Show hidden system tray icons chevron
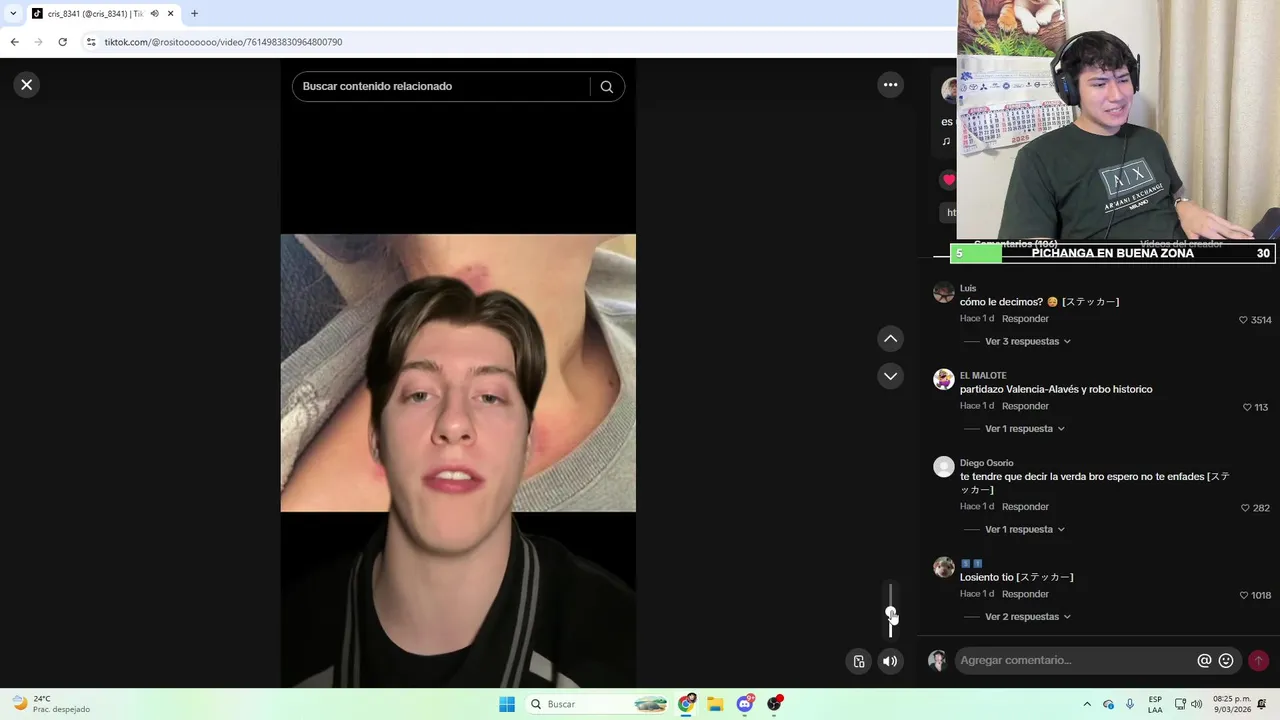Viewport: 1280px width, 720px height. tap(1087, 704)
